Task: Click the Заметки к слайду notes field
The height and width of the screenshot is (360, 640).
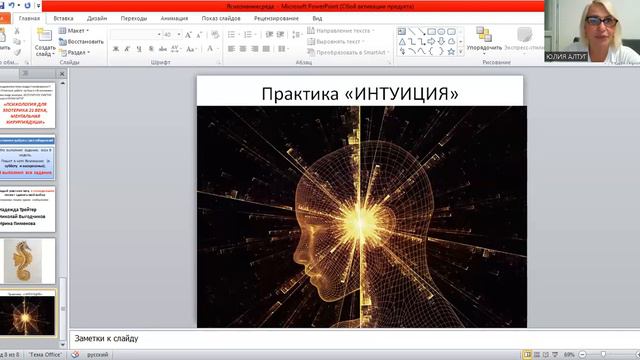Action: [x=354, y=338]
